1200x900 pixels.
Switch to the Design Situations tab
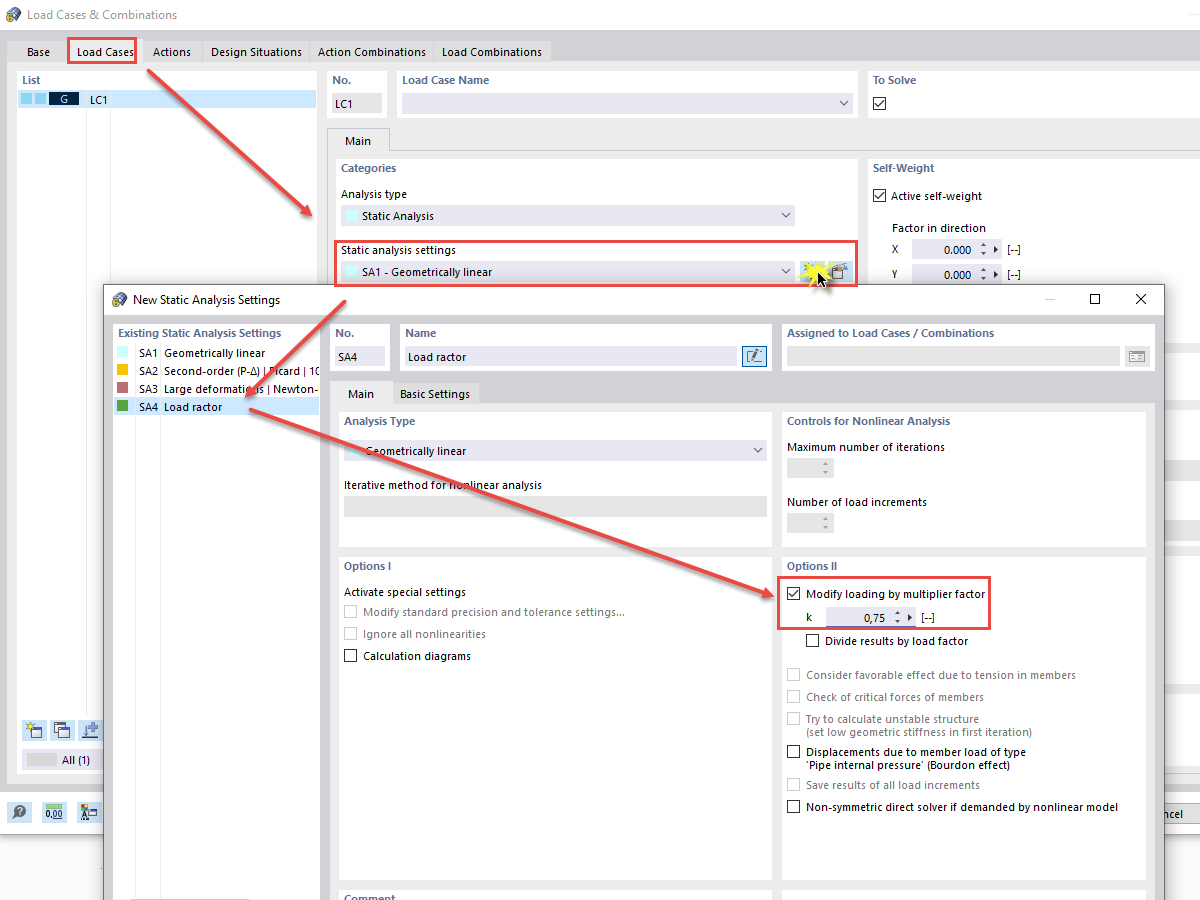(256, 52)
